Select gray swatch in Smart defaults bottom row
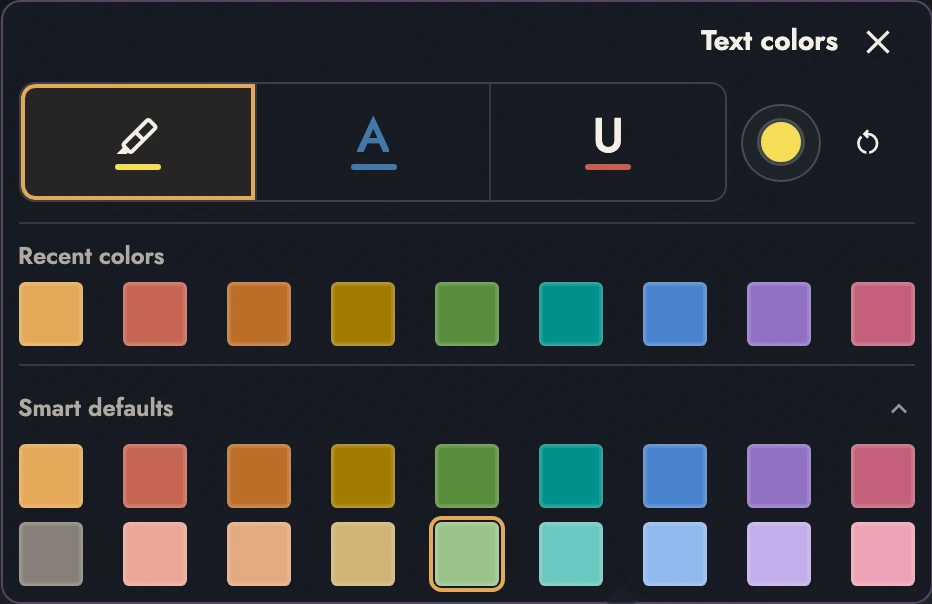 [x=51, y=554]
